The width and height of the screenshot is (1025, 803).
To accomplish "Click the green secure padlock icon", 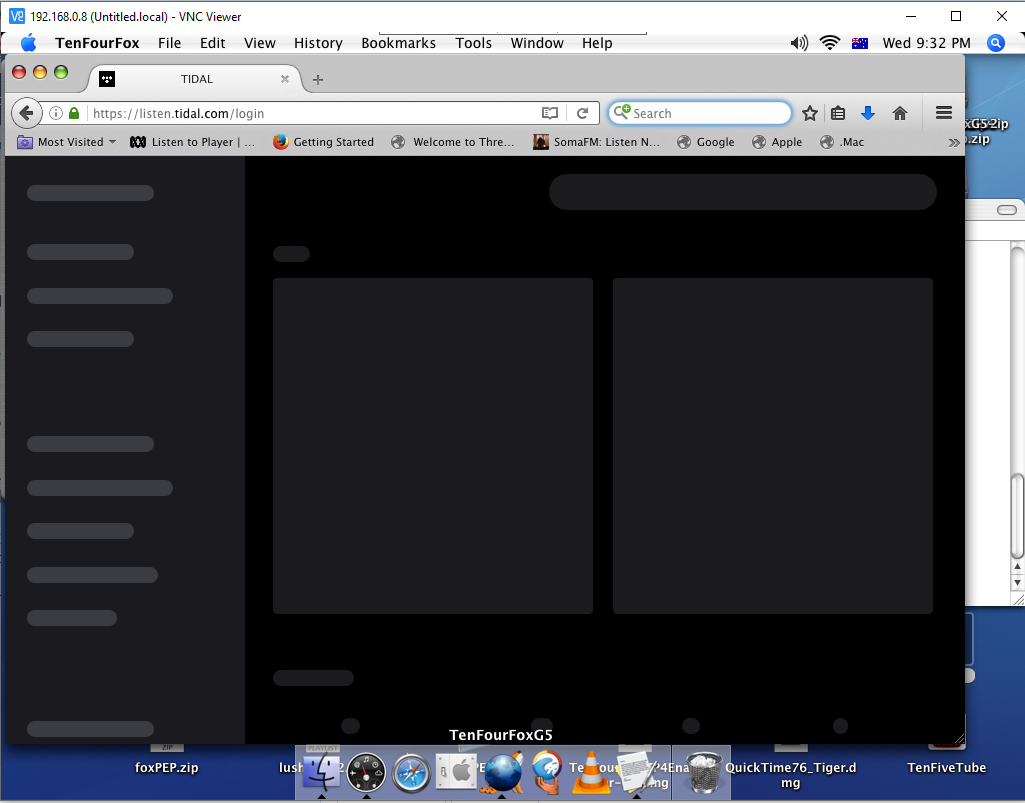I will pyautogui.click(x=74, y=113).
